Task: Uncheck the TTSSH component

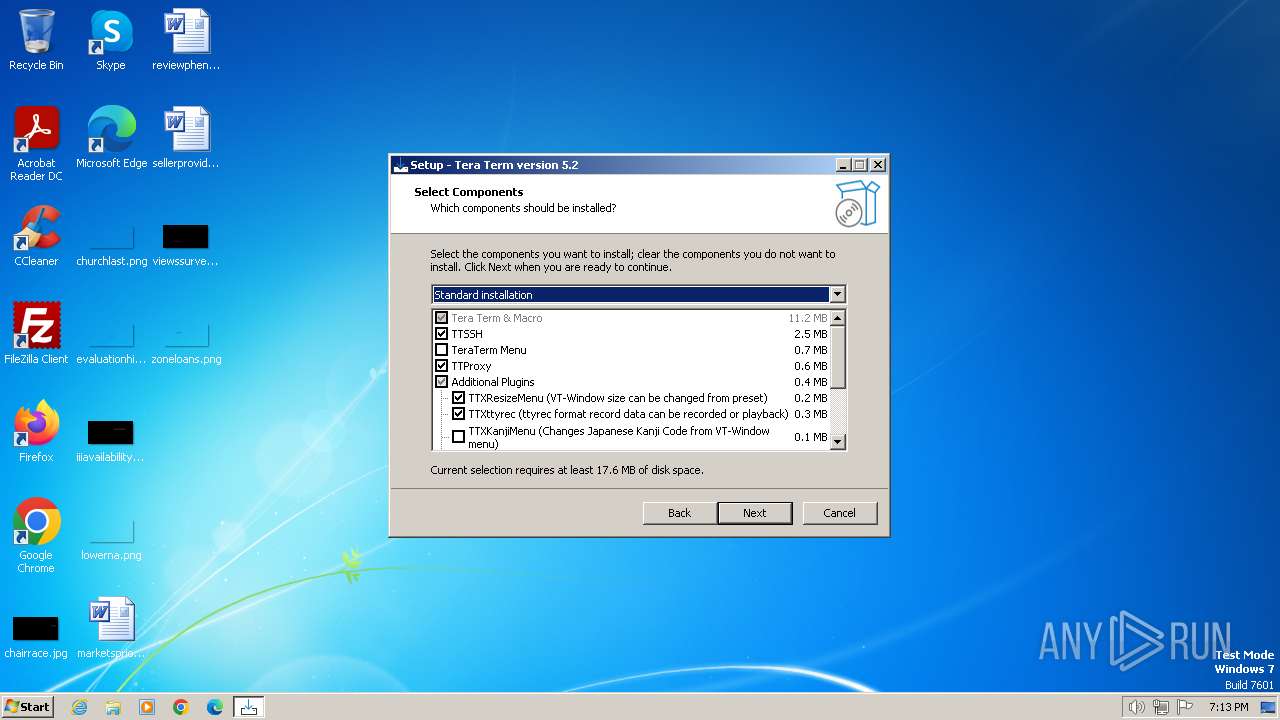Action: tap(441, 334)
